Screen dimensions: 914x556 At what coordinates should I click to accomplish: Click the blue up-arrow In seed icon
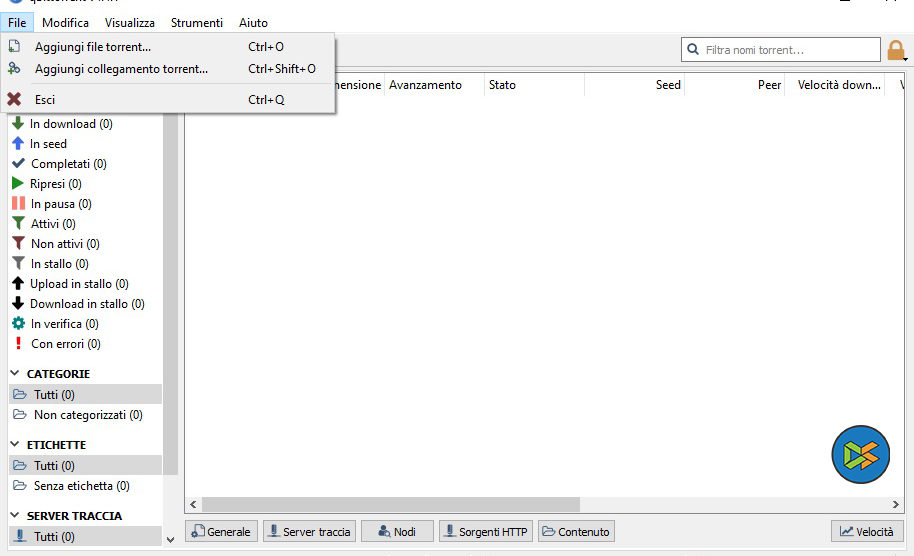(x=18, y=143)
